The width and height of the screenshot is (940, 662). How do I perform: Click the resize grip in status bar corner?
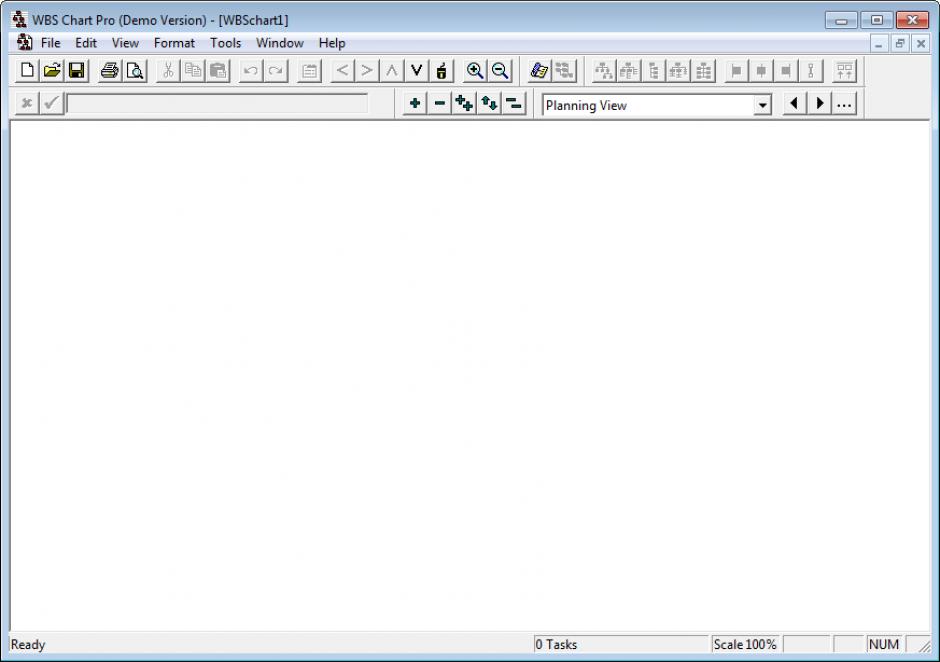924,646
